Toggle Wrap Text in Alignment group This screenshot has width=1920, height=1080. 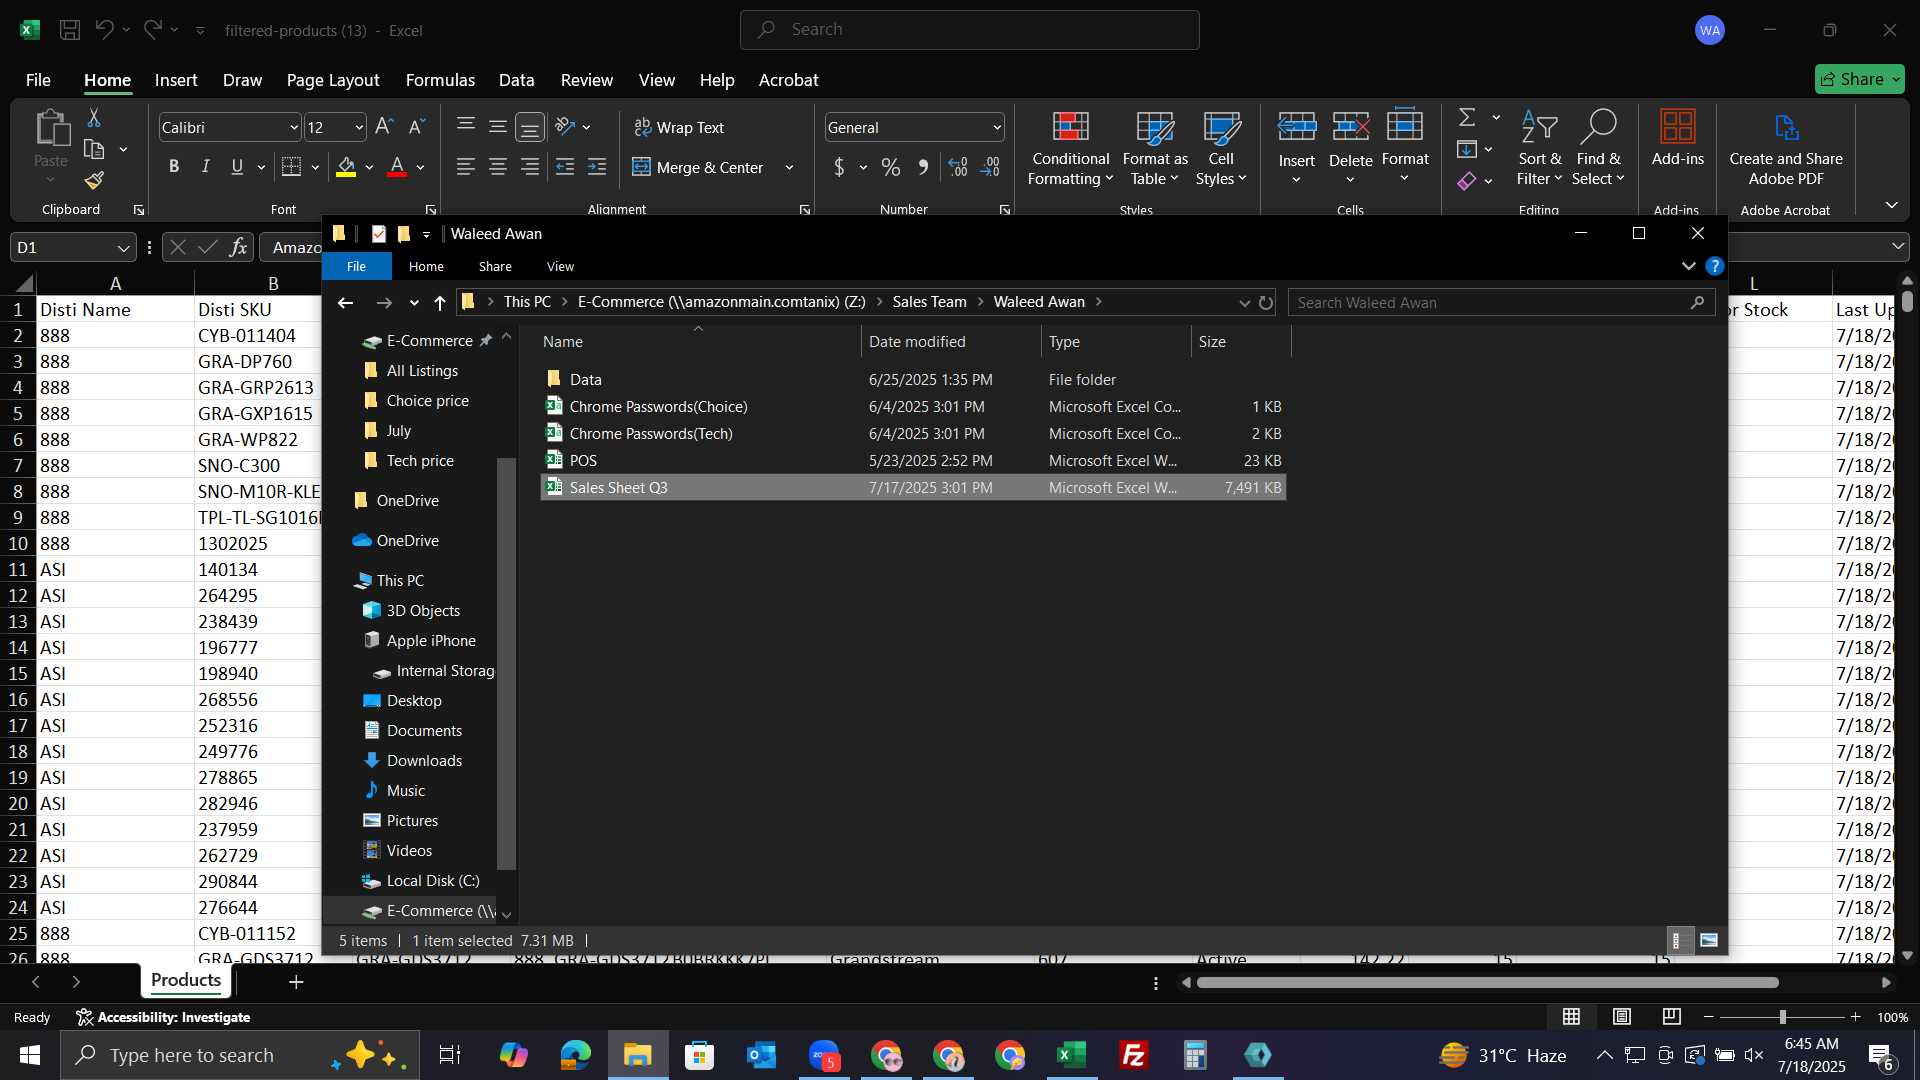click(x=679, y=128)
